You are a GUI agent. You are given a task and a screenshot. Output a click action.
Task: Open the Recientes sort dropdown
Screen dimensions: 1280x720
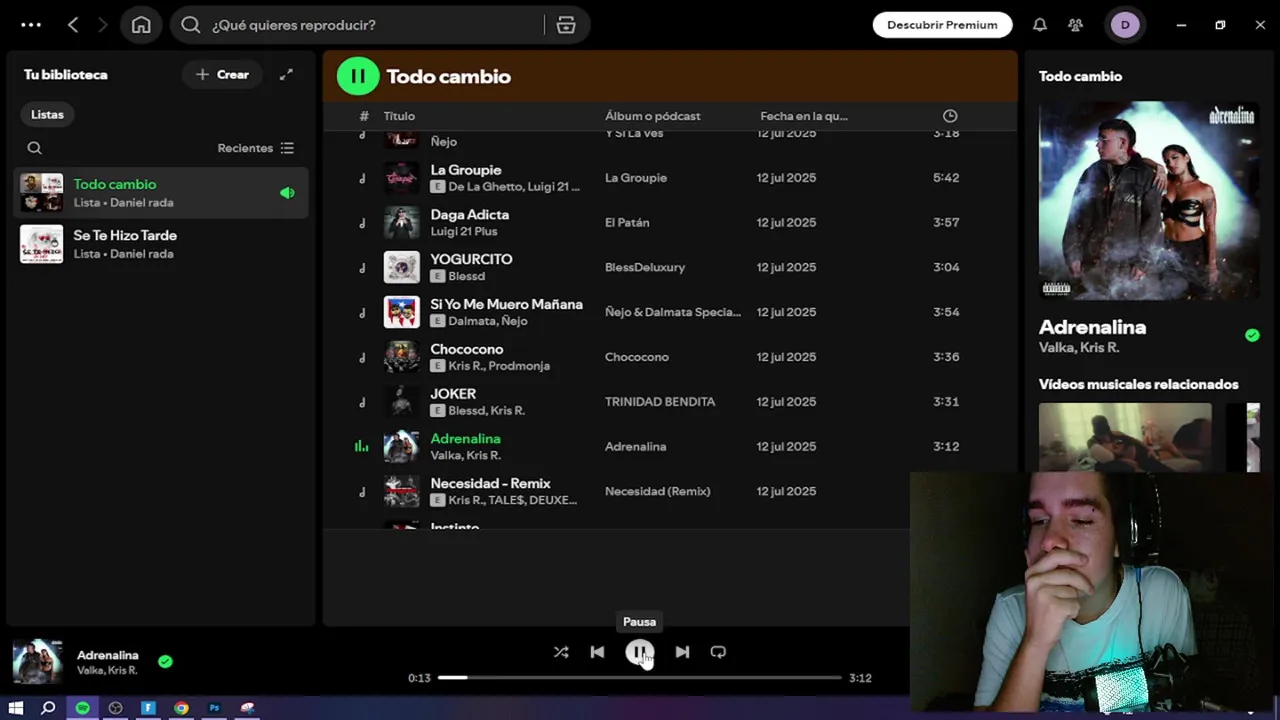coord(255,148)
